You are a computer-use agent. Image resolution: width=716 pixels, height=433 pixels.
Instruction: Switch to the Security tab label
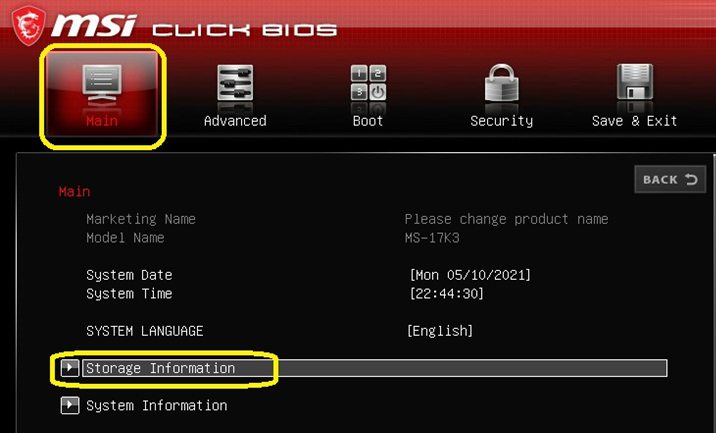click(501, 121)
